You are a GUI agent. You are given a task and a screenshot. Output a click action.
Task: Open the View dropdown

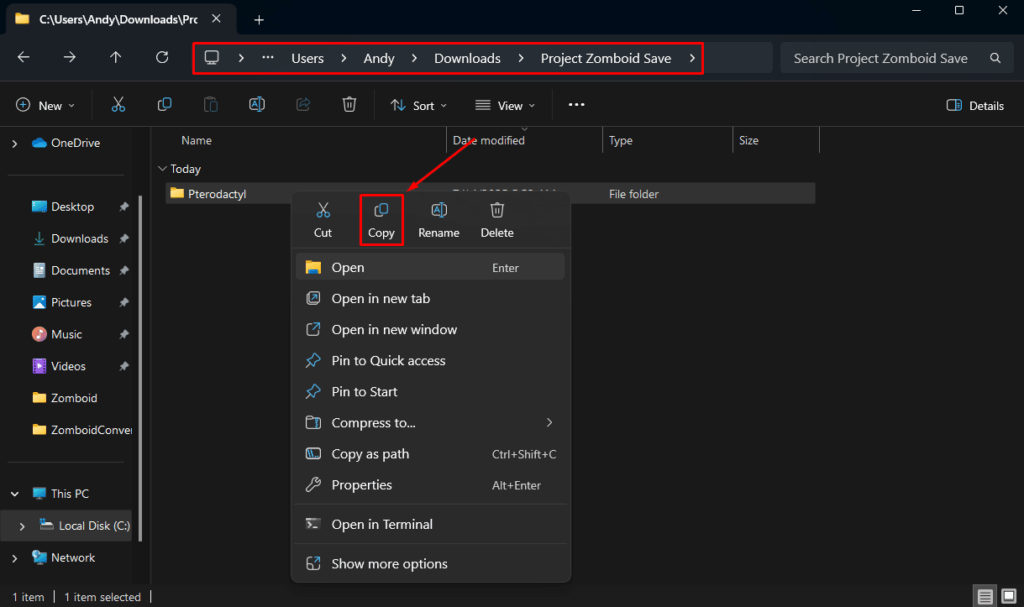(505, 105)
